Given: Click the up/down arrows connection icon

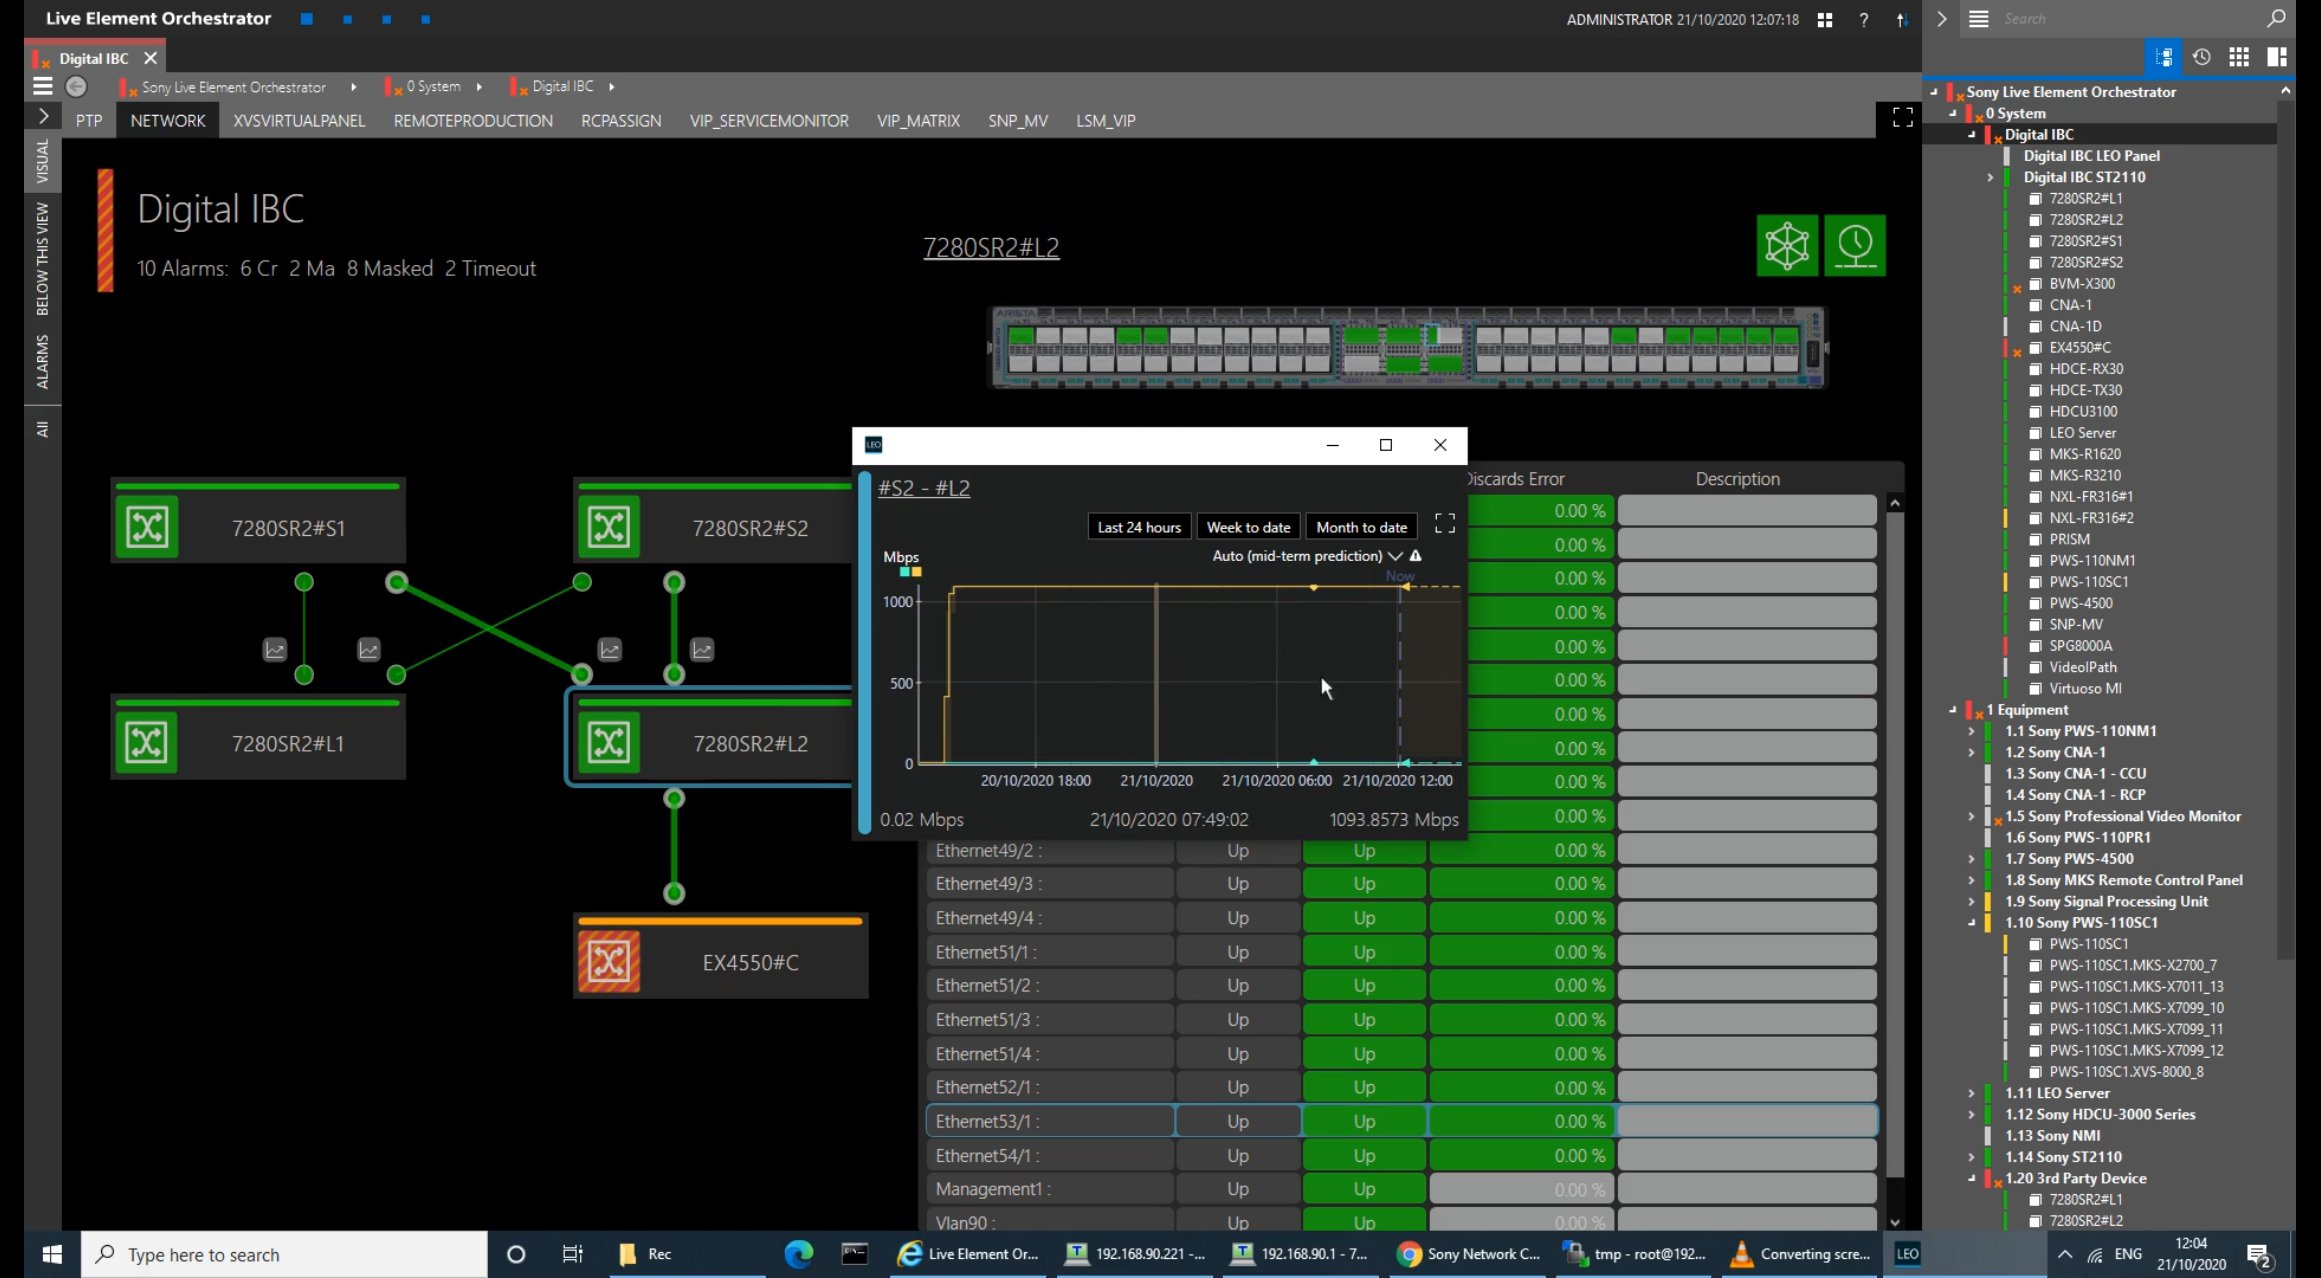Looking at the screenshot, I should pos(1902,19).
